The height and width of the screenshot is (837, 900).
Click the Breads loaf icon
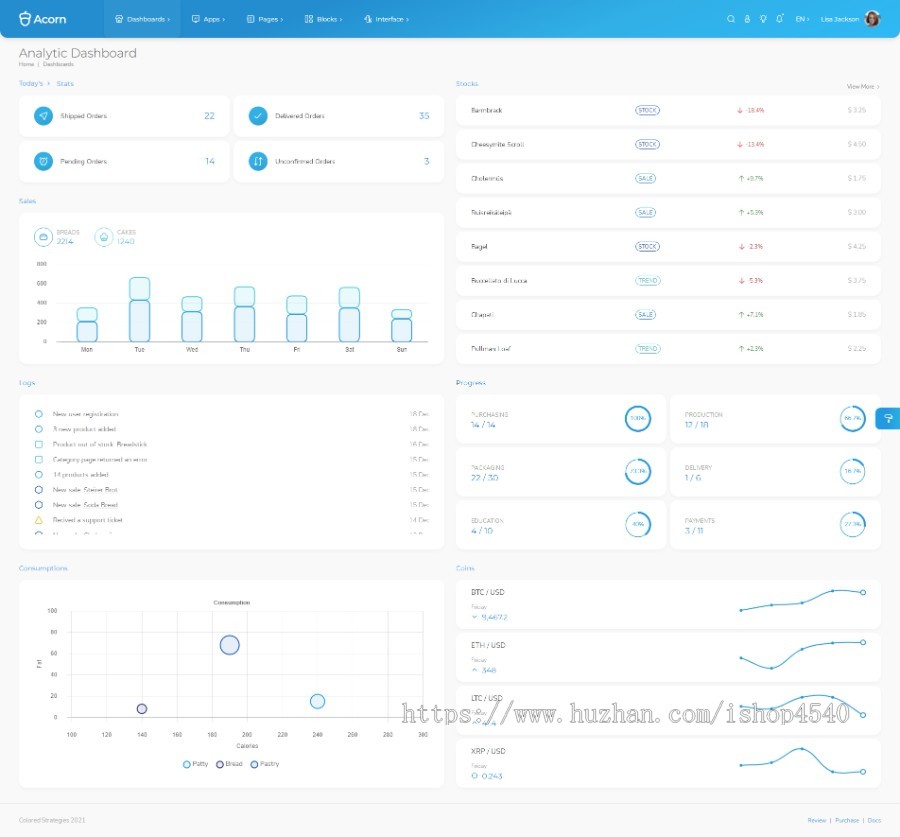tap(43, 237)
